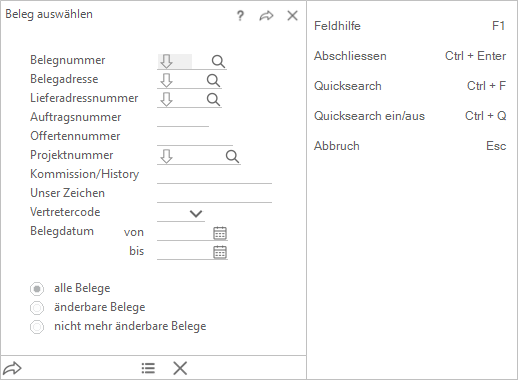The image size is (518, 380).
Task: Open calendar picker for Belegdatum bis
Action: [220, 252]
